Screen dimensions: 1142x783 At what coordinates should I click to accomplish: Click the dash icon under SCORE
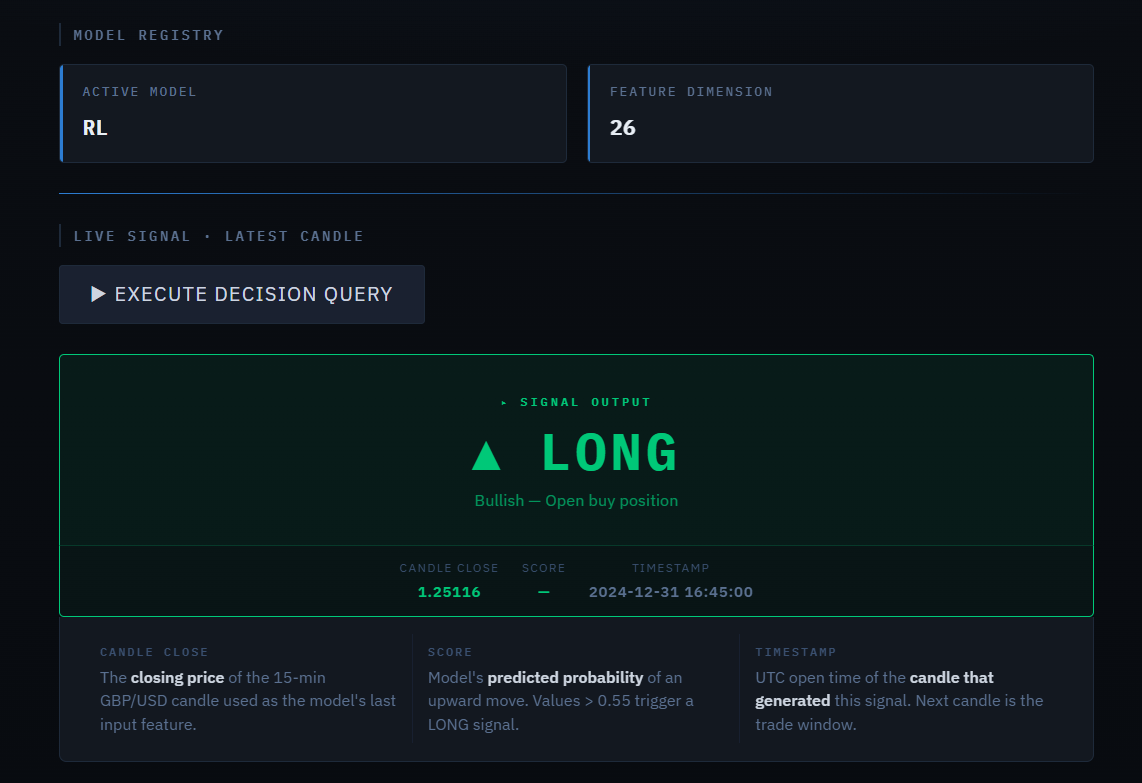(543, 591)
